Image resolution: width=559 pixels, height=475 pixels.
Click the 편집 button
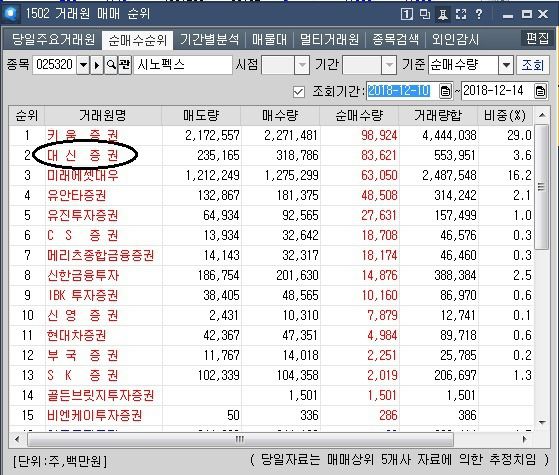[537, 38]
